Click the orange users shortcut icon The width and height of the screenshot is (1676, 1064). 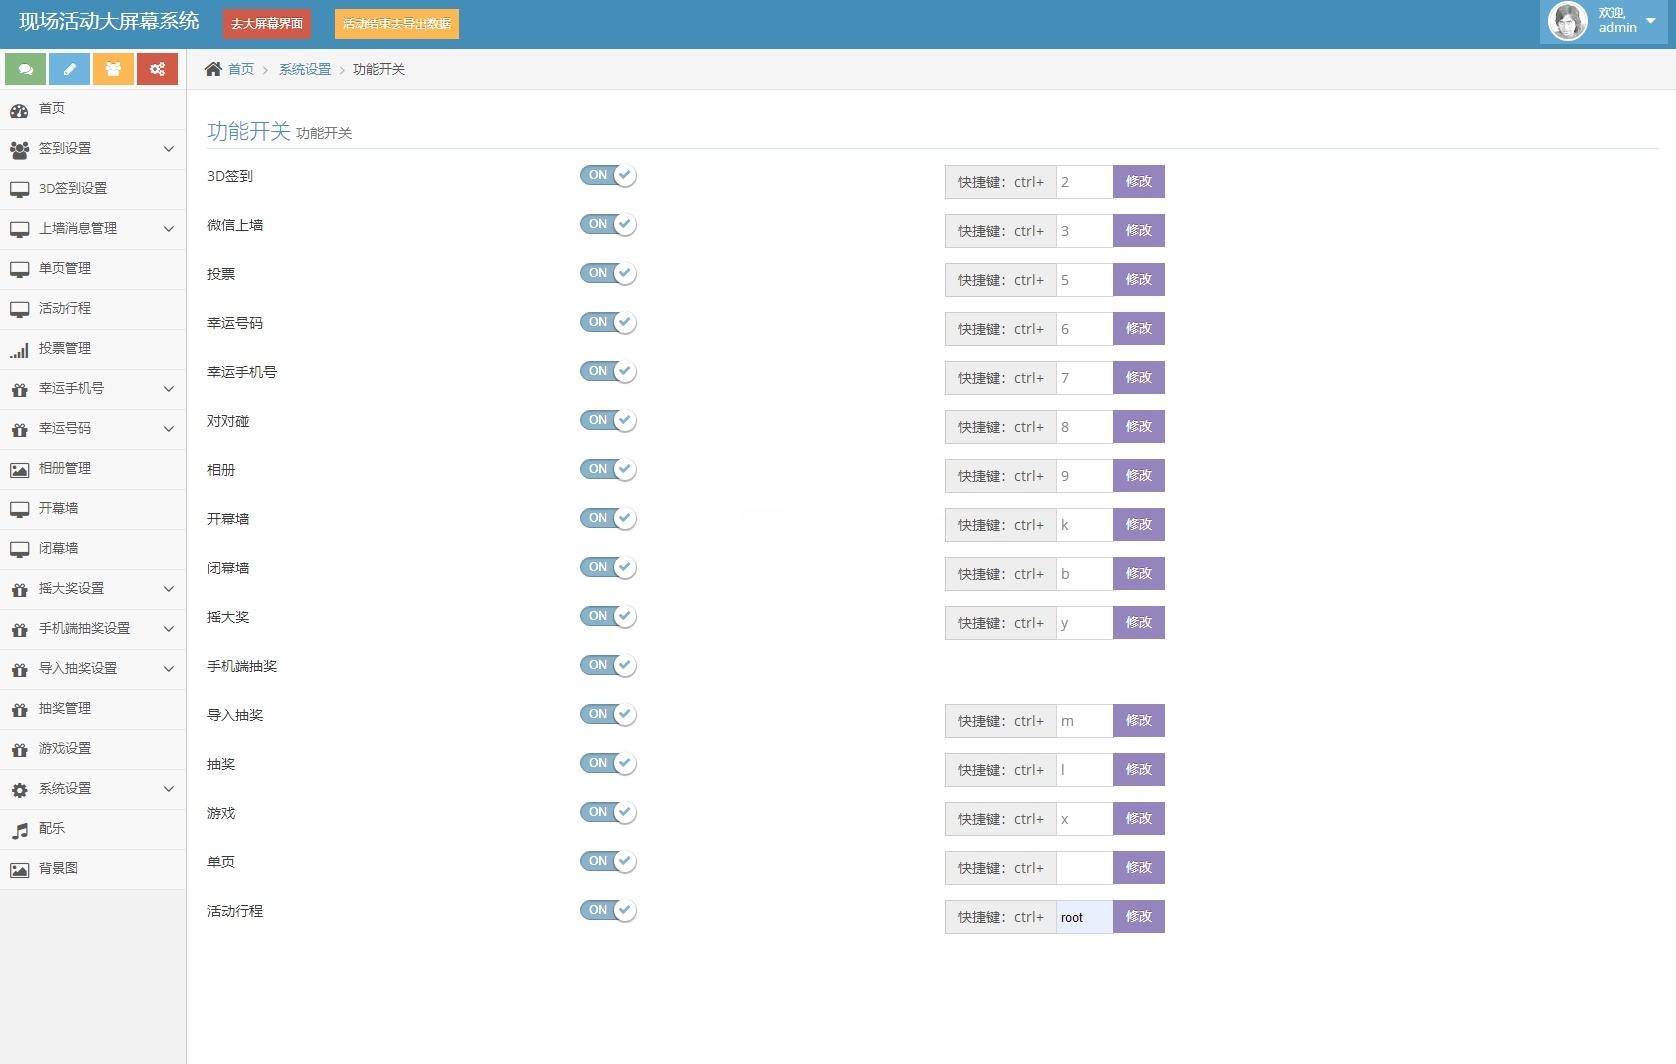(113, 69)
